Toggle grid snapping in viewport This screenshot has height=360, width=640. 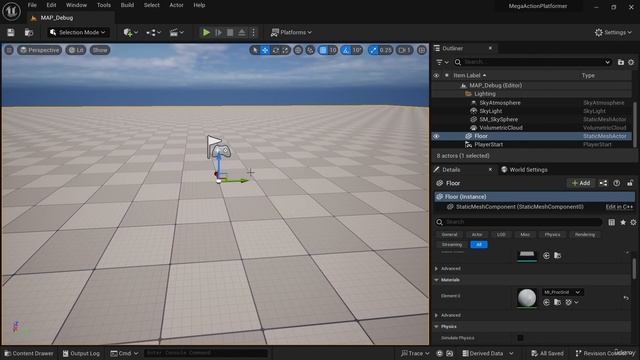pyautogui.click(x=323, y=50)
